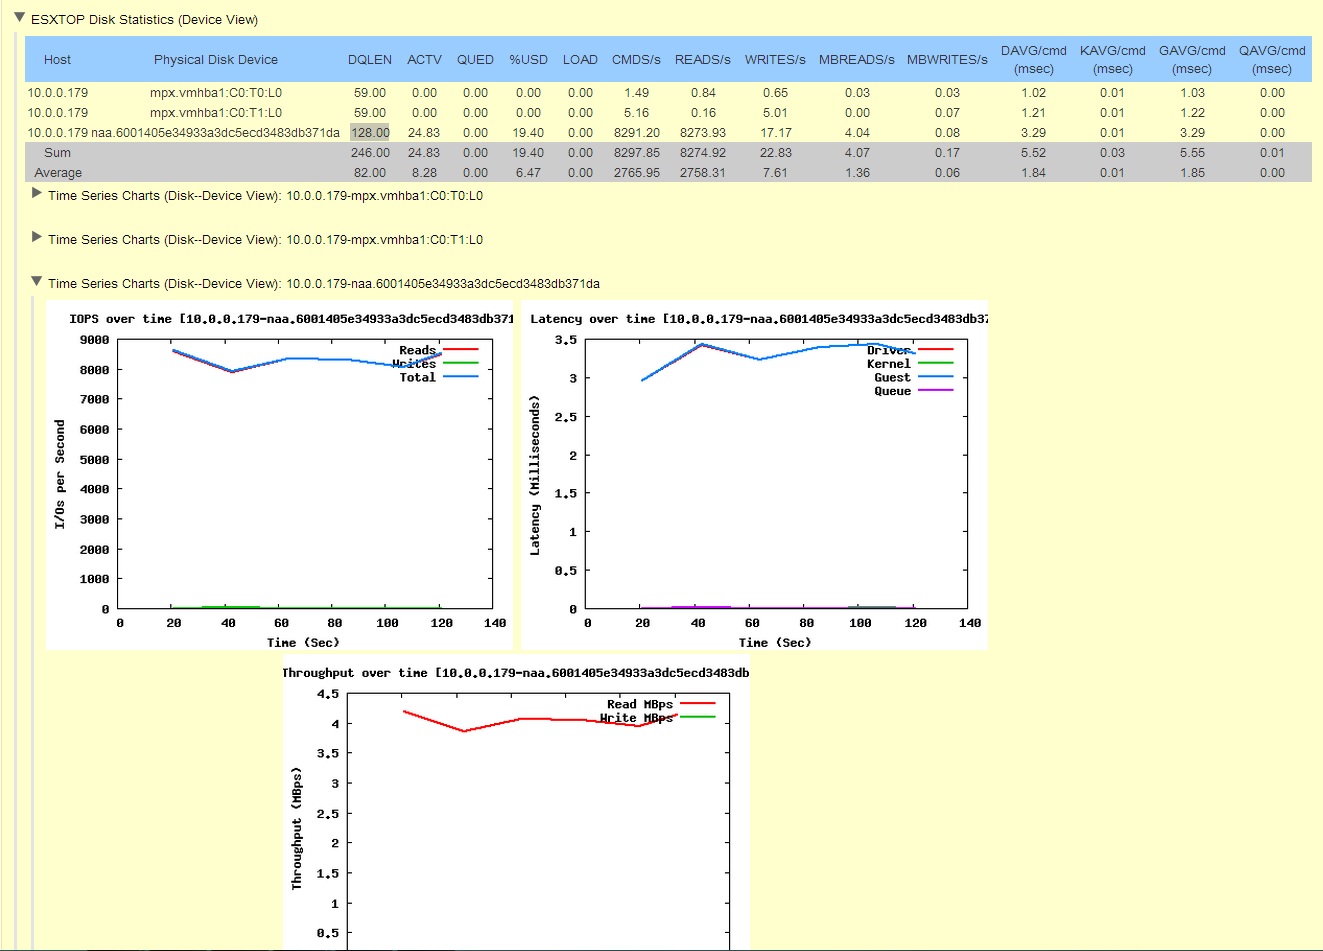
Task: Sort the table by the CMDS/s column
Action: pos(636,59)
